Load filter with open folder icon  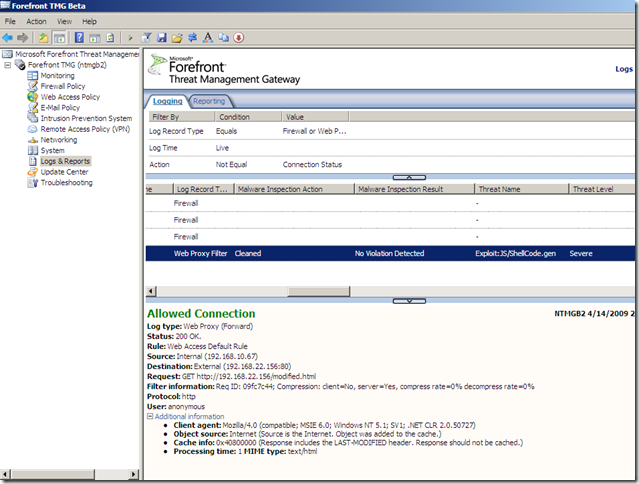click(x=177, y=38)
